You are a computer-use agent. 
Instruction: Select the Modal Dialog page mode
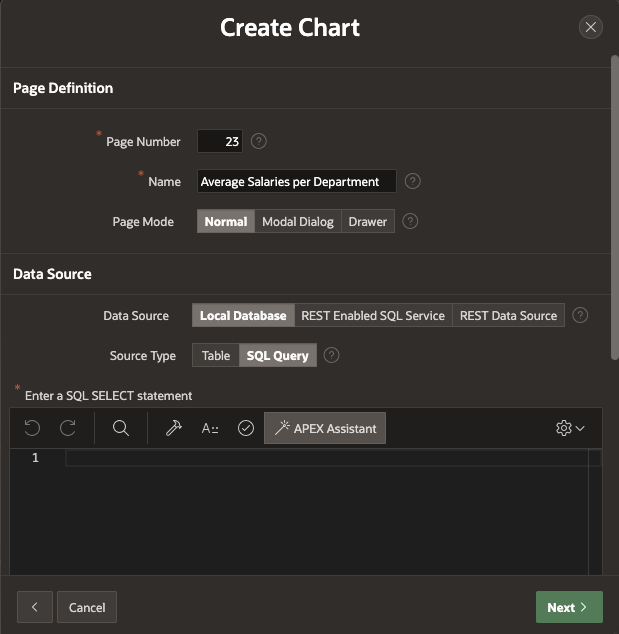click(298, 221)
